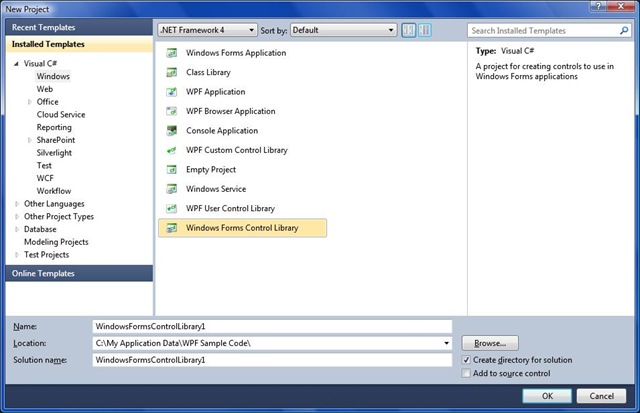Select the Modeling Projects category
This screenshot has height=413, width=640.
56,242
